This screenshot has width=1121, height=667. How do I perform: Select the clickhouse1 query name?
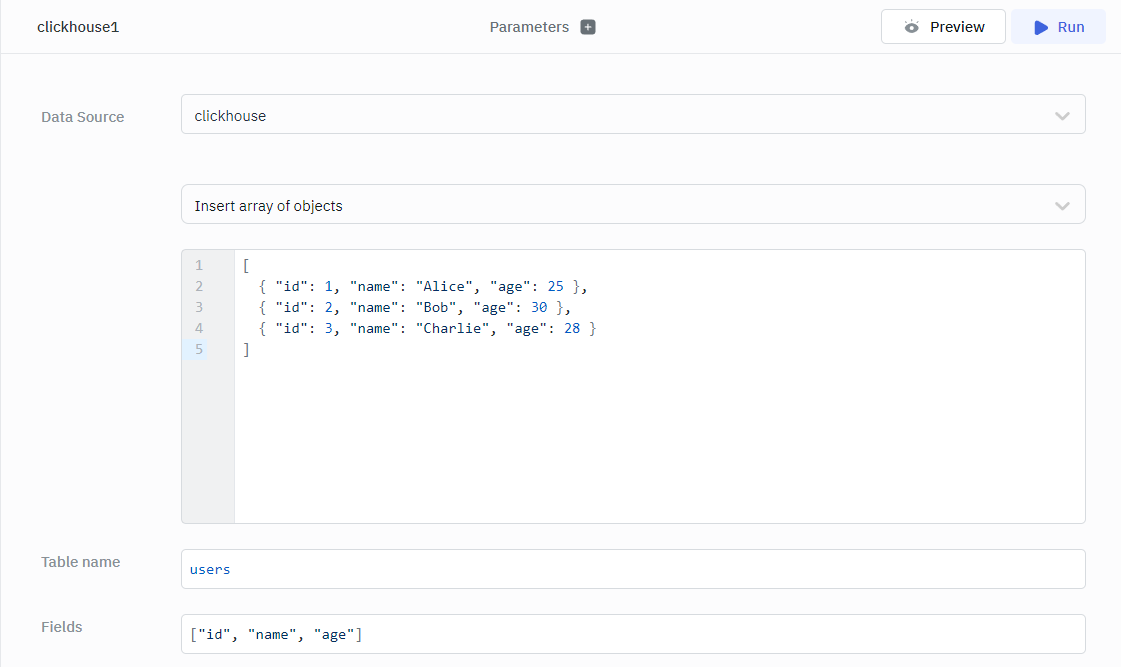click(x=78, y=27)
